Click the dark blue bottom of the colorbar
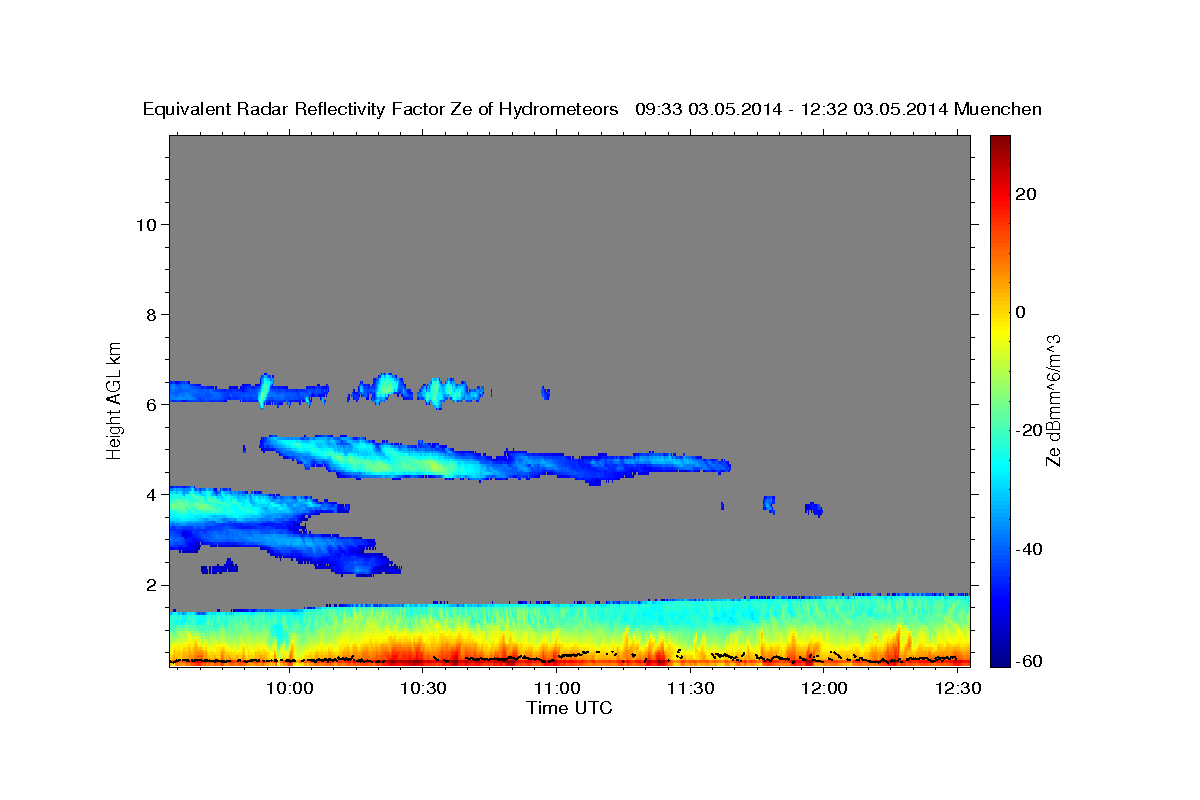This screenshot has height=800, width=1200. [1000, 655]
